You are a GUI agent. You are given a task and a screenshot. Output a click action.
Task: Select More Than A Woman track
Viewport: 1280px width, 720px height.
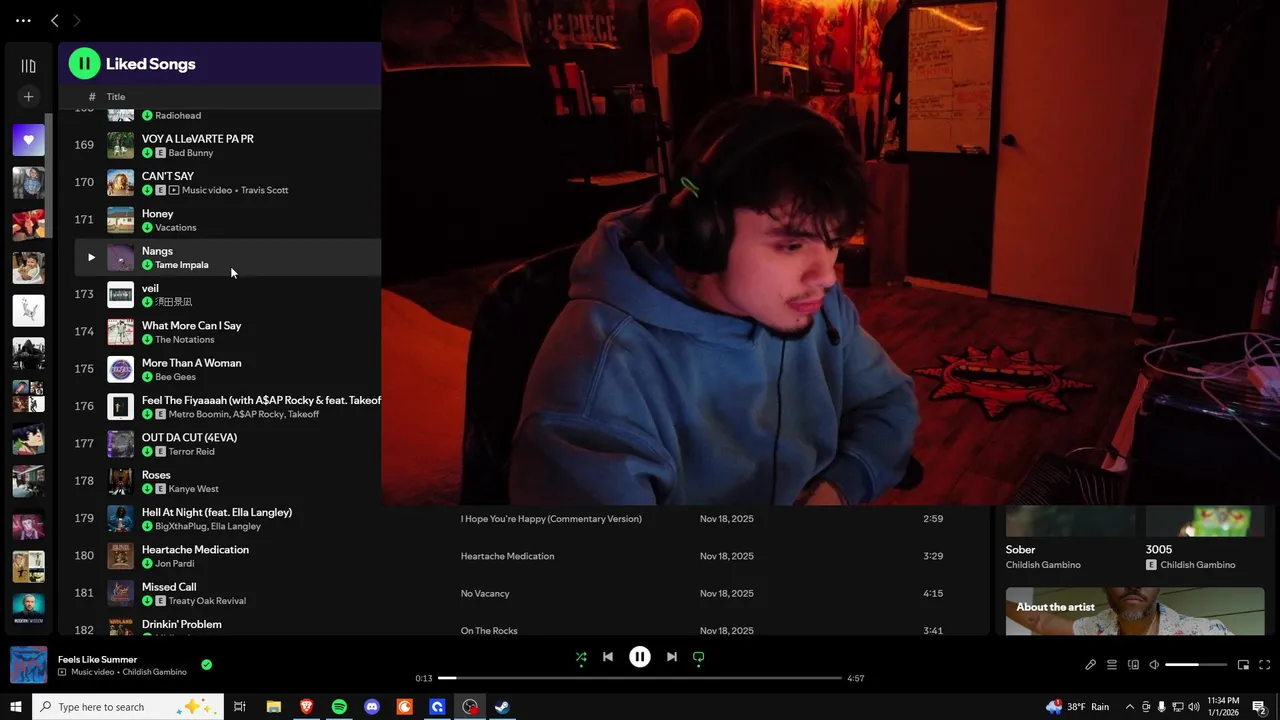click(191, 363)
